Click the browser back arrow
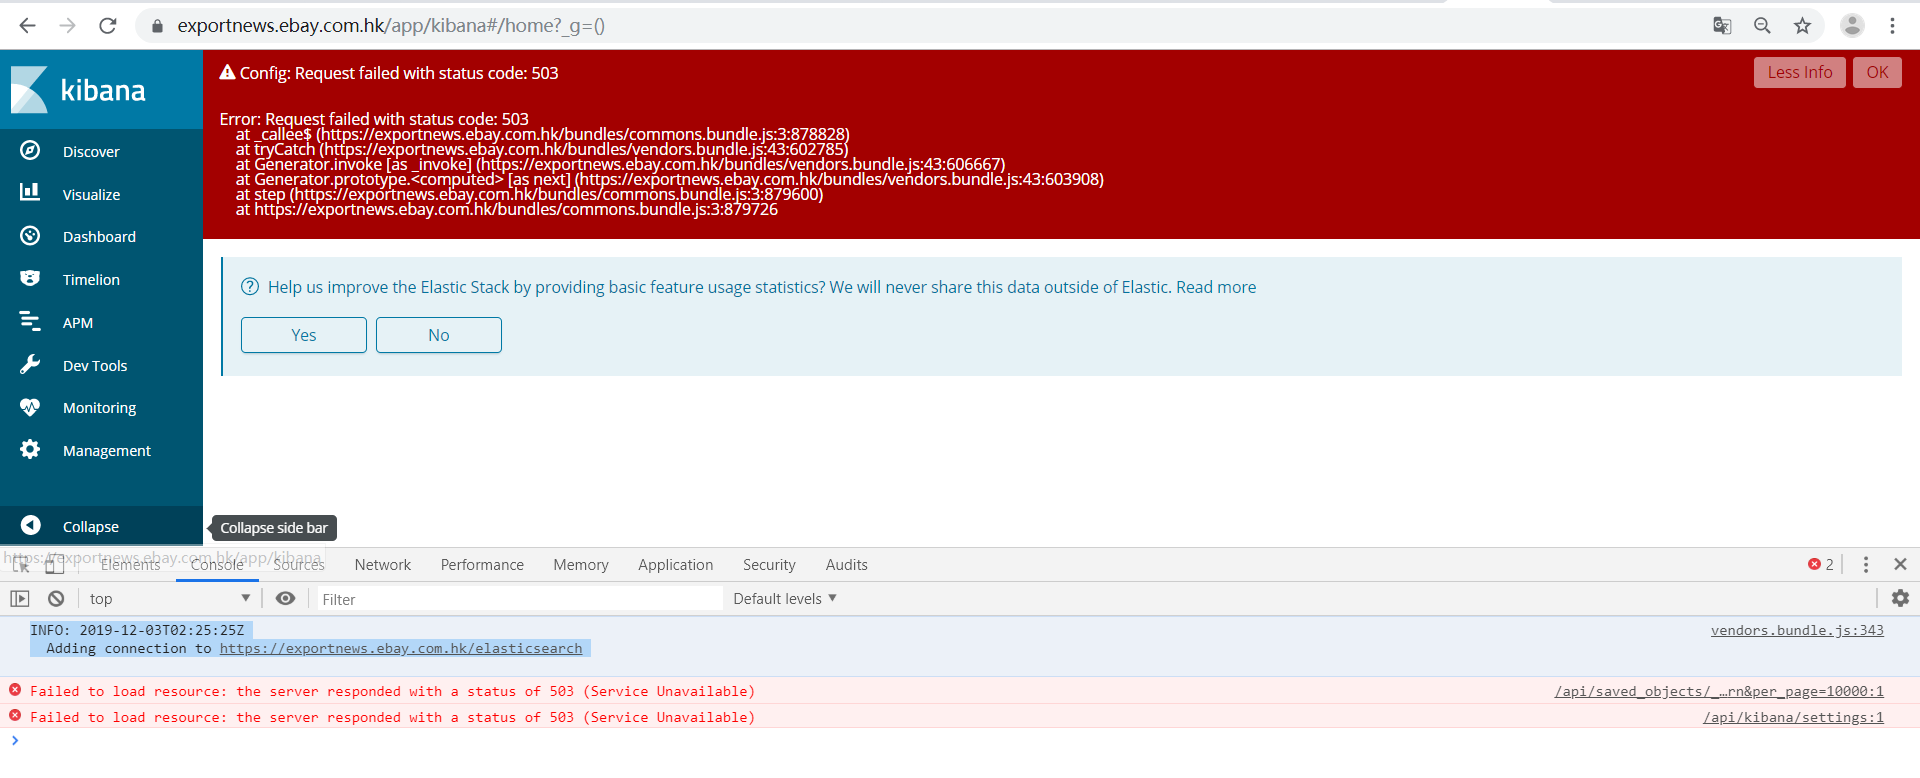This screenshot has height=778, width=1920. click(28, 26)
